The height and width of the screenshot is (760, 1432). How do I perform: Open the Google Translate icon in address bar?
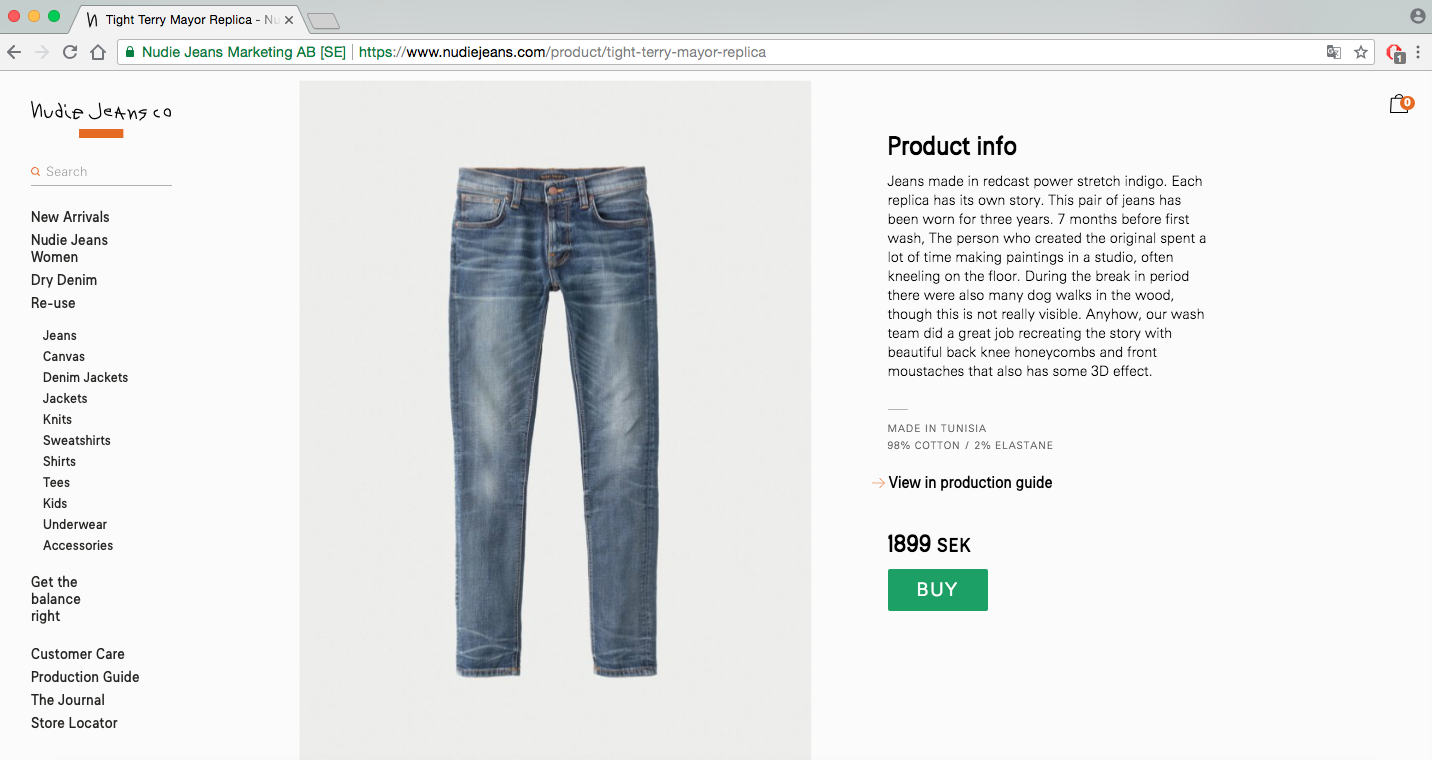click(1334, 51)
